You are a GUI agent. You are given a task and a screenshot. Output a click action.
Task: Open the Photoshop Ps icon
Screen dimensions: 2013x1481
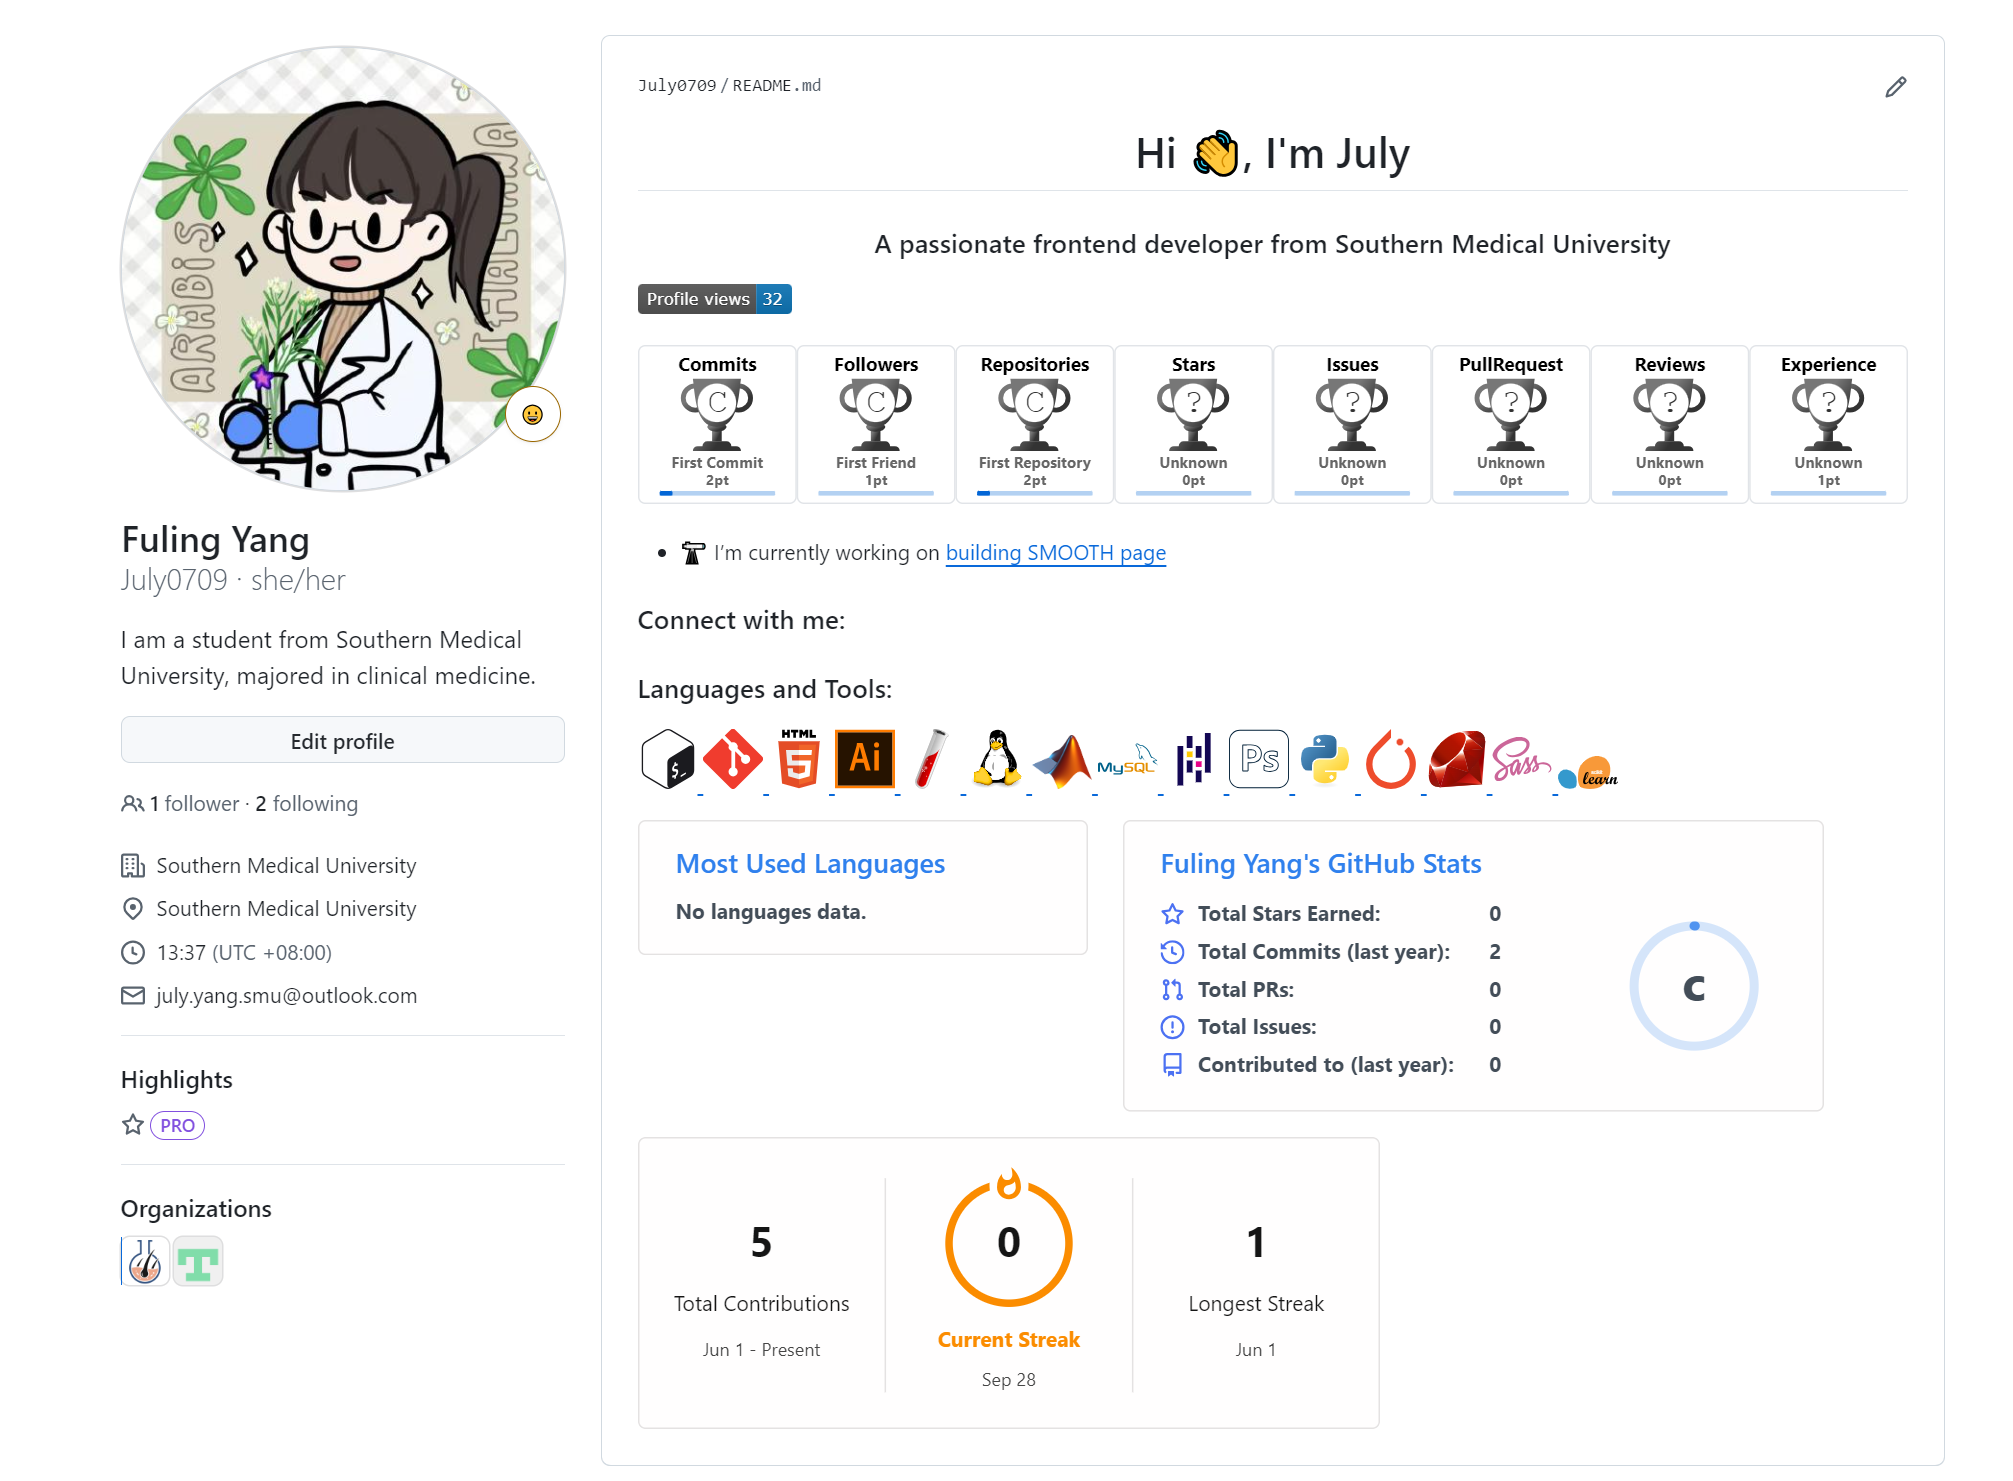[1259, 759]
